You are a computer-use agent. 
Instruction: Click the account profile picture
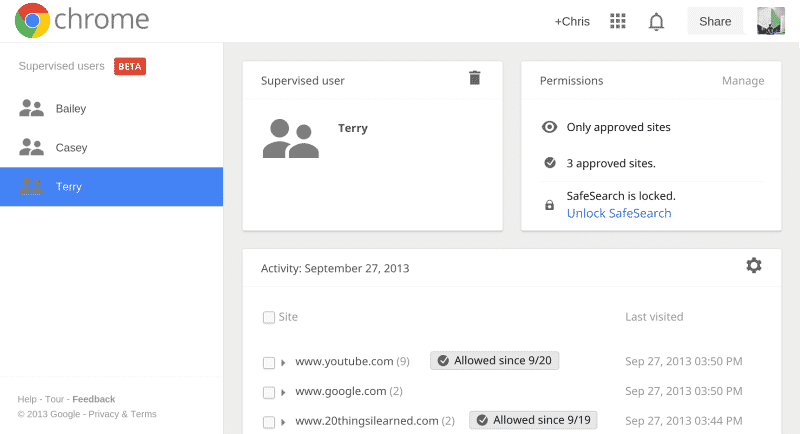point(770,21)
